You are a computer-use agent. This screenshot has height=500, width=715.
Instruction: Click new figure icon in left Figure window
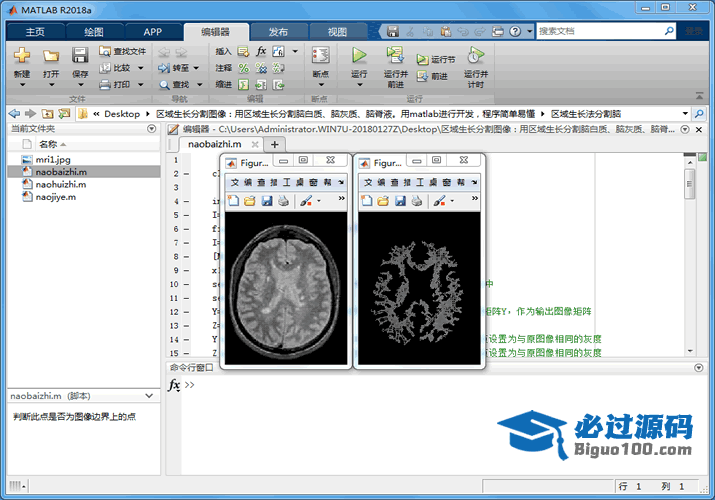[x=233, y=201]
